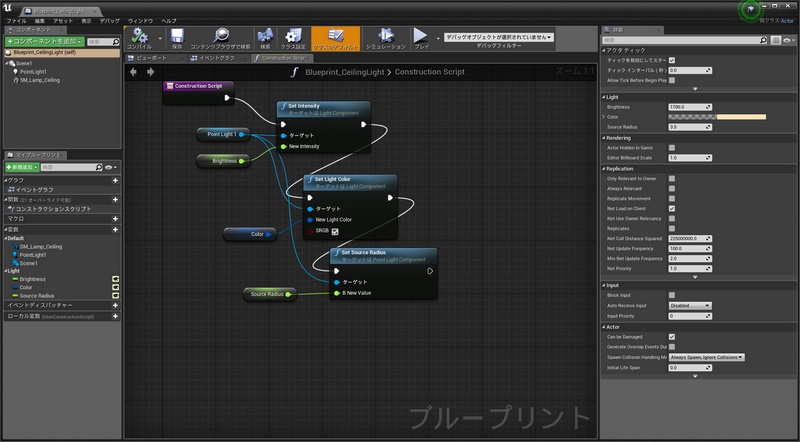Open the Asset menu
800x442 pixels.
click(63, 21)
